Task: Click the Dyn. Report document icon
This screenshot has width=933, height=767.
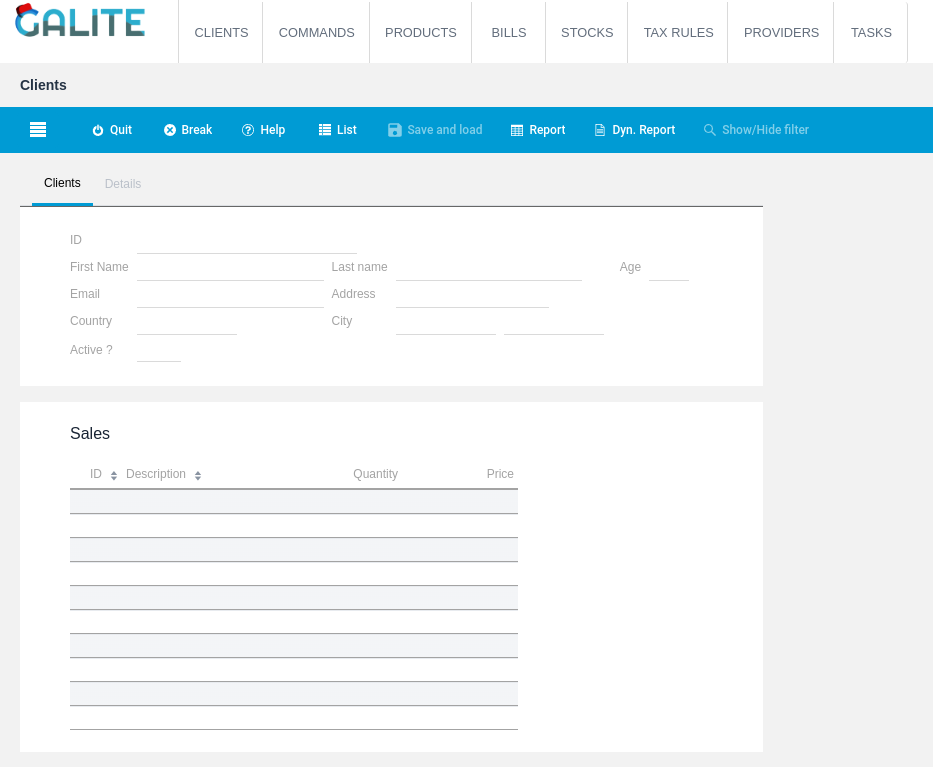Action: [600, 130]
